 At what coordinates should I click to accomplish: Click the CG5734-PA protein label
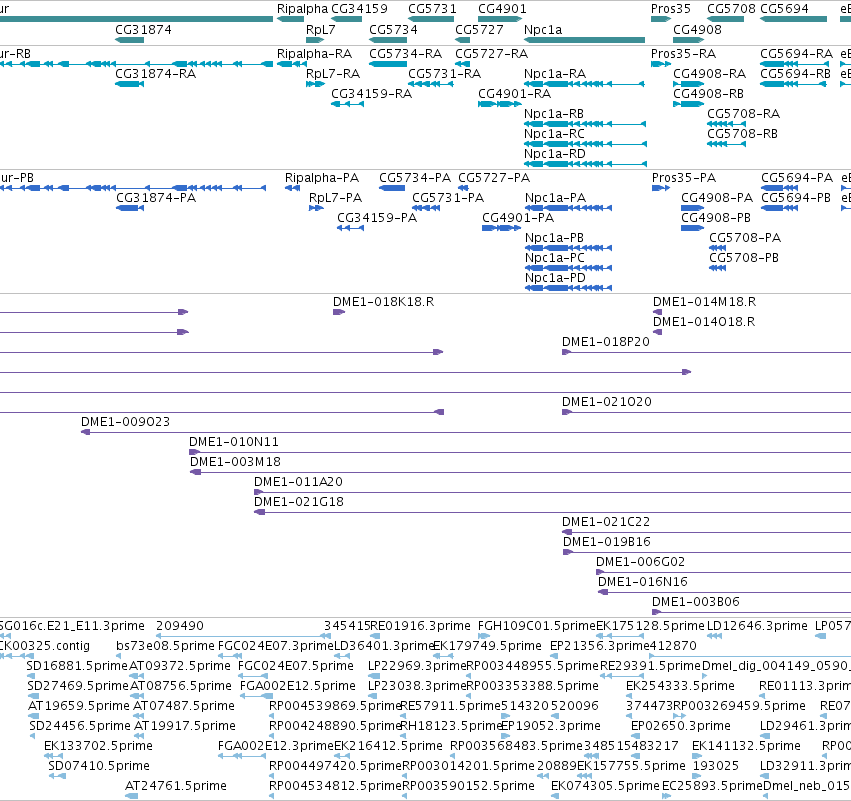tap(415, 177)
